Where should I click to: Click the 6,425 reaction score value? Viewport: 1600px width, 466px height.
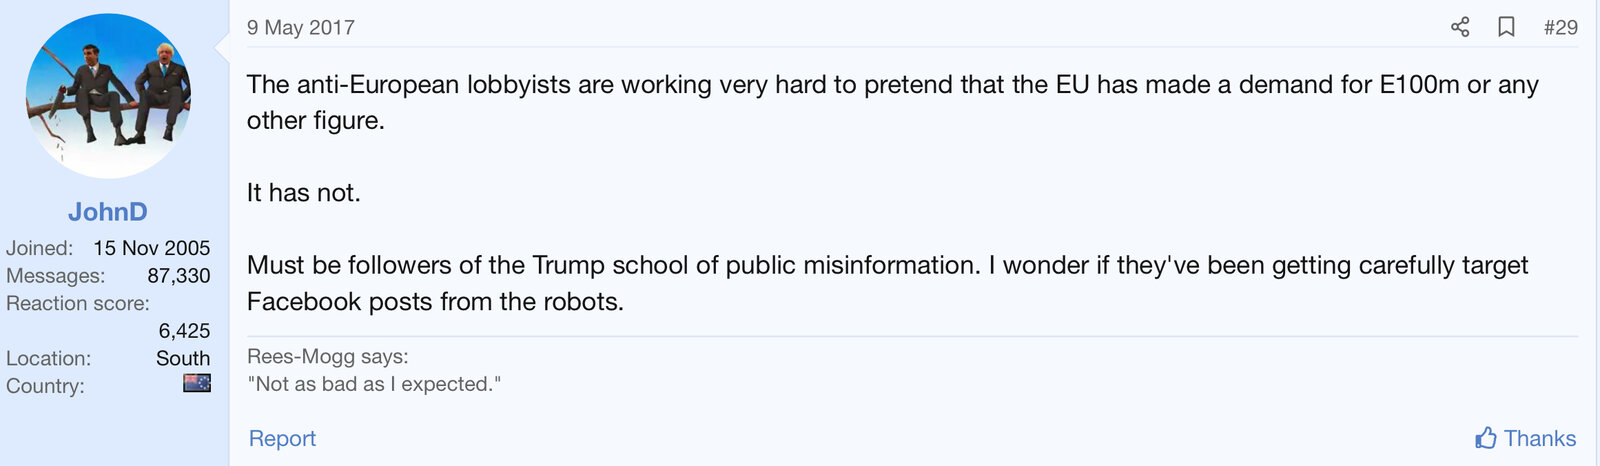184,331
